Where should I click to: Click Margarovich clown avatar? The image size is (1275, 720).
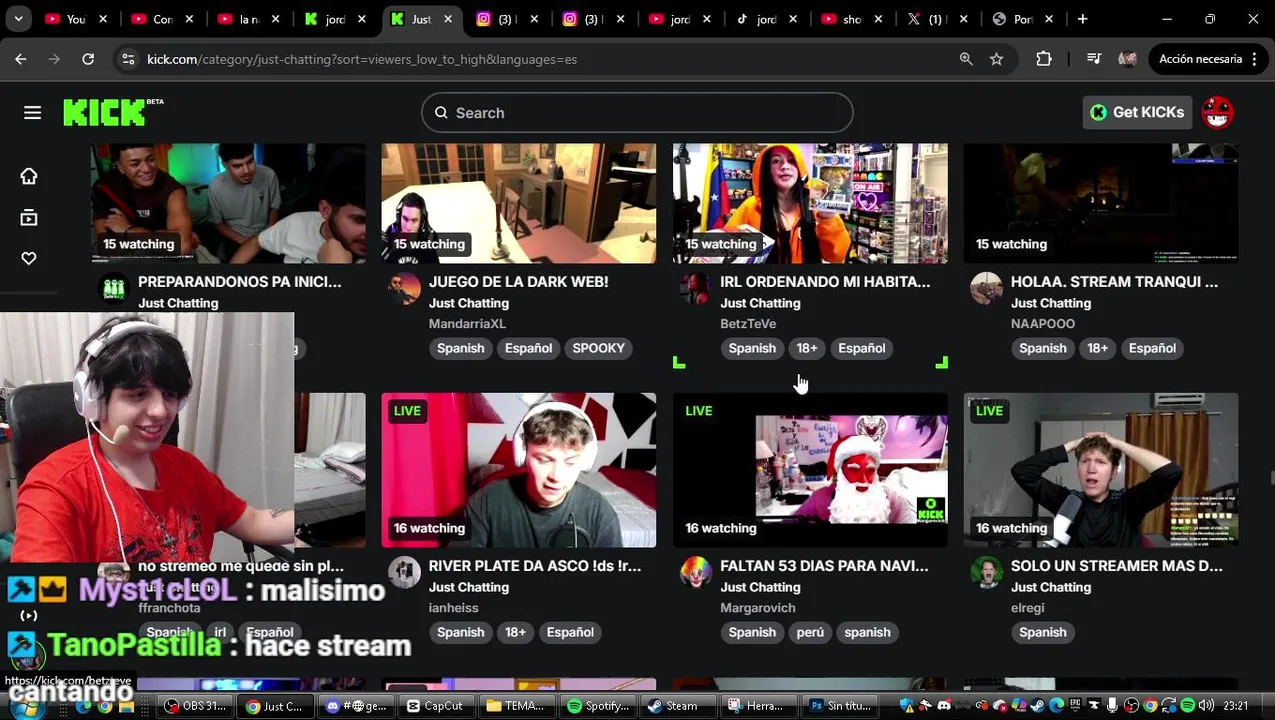[695, 573]
